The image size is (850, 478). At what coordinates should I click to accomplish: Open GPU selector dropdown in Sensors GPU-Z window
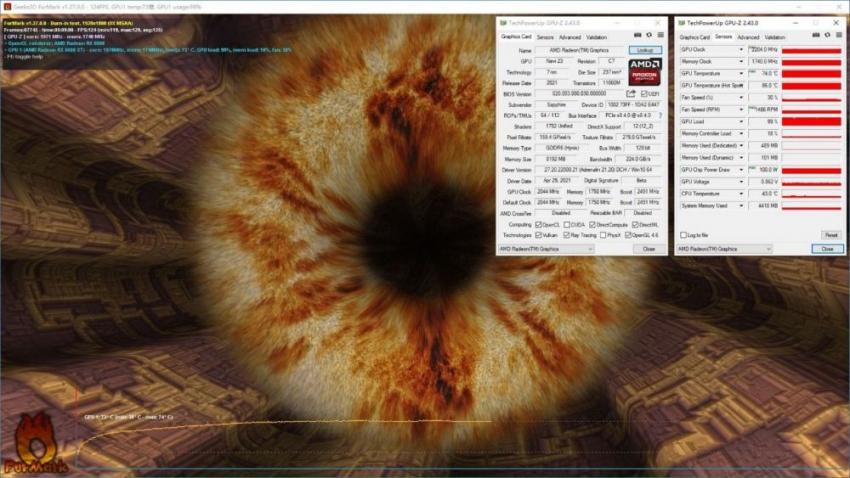pyautogui.click(x=724, y=249)
